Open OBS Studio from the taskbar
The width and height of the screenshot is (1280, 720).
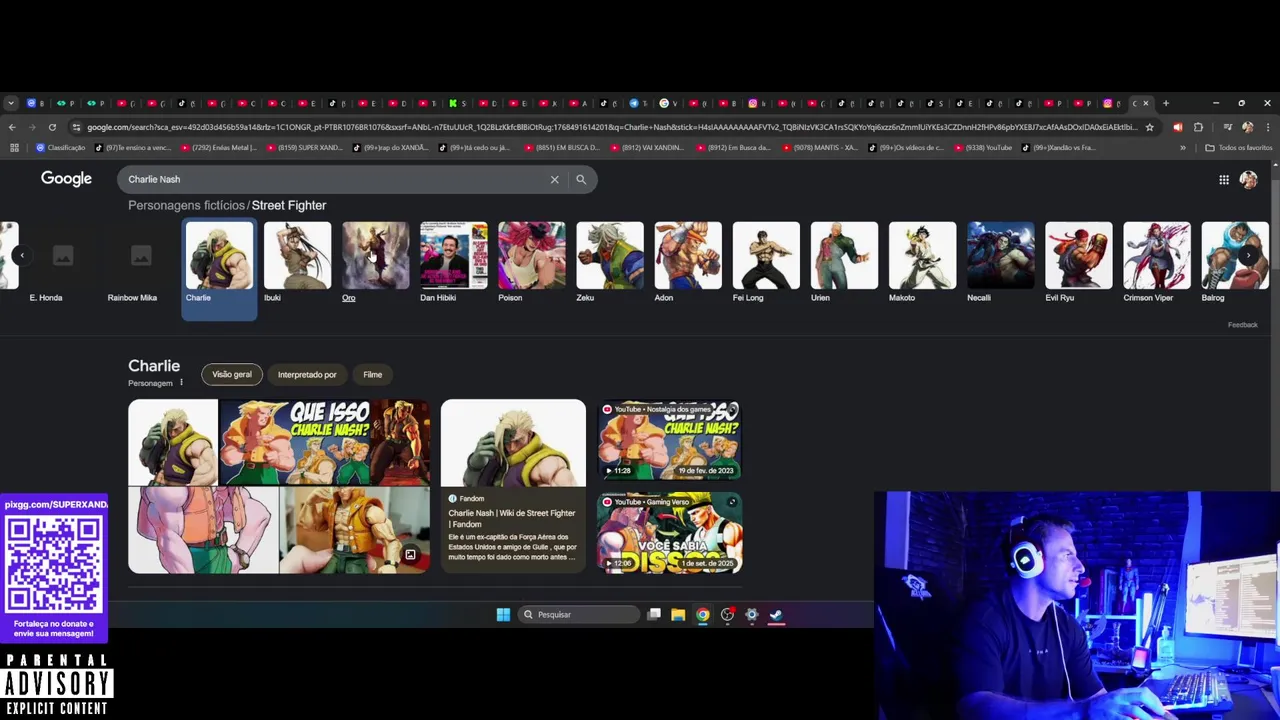727,615
